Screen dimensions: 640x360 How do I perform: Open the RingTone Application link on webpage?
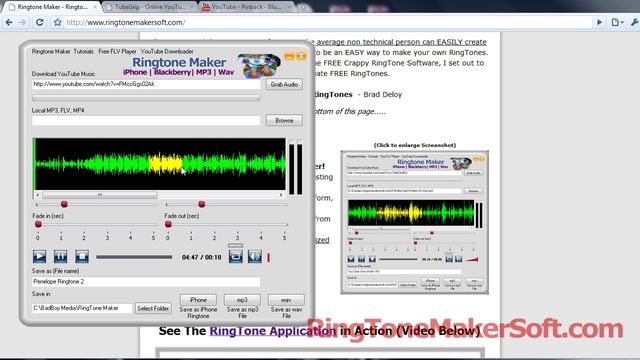273,331
